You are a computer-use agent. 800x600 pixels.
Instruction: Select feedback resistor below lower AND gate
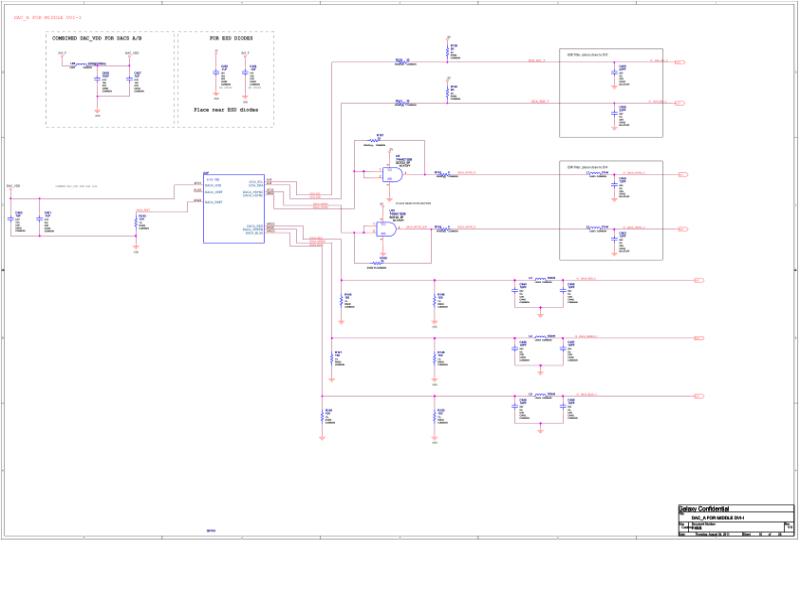click(378, 263)
